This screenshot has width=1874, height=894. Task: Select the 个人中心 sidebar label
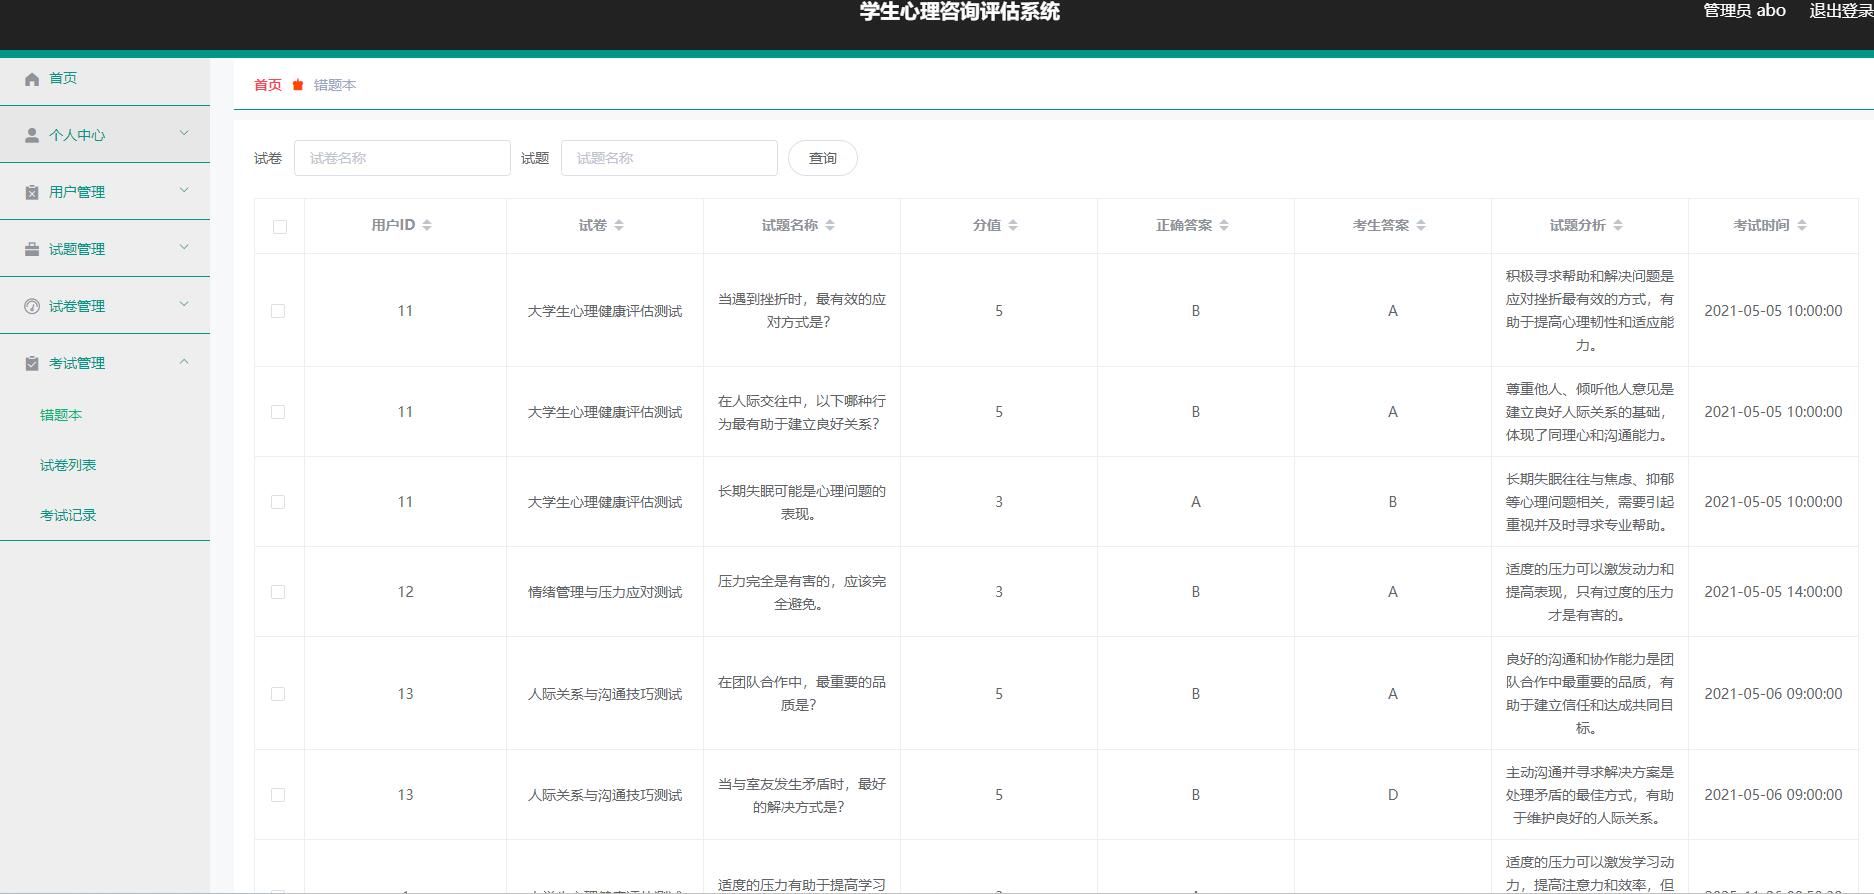click(77, 135)
